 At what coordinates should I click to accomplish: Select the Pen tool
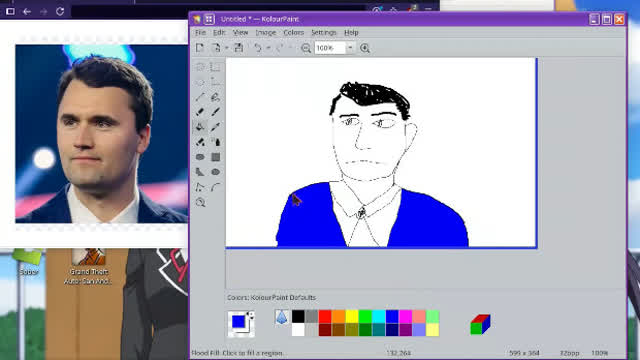[216, 97]
